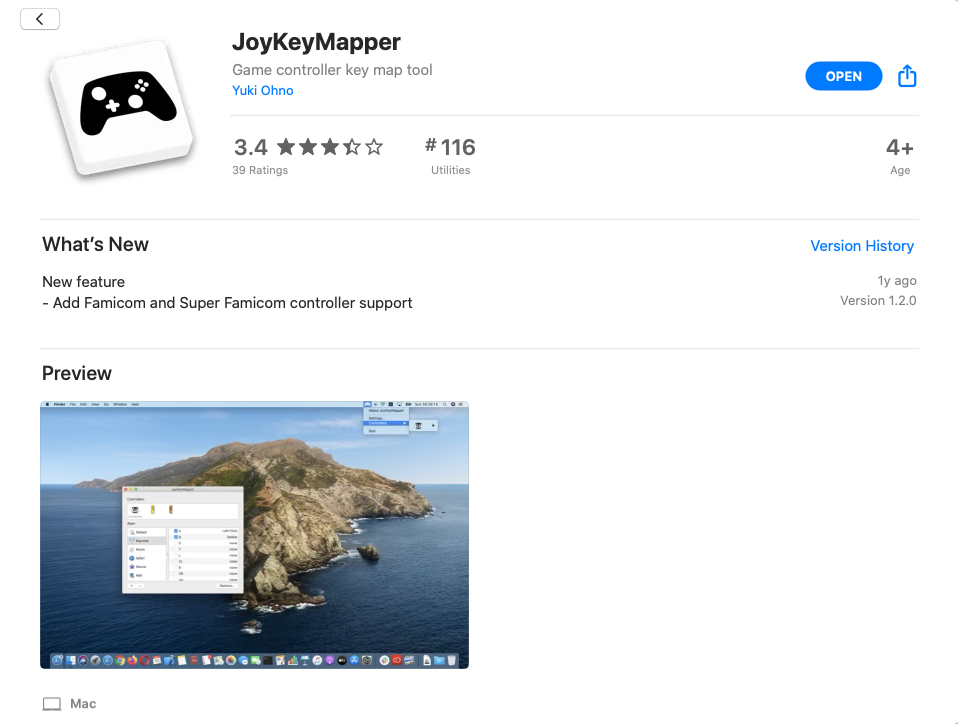The image size is (958, 724).
Task: Select the #116 Utilities ranking
Action: 450,155
